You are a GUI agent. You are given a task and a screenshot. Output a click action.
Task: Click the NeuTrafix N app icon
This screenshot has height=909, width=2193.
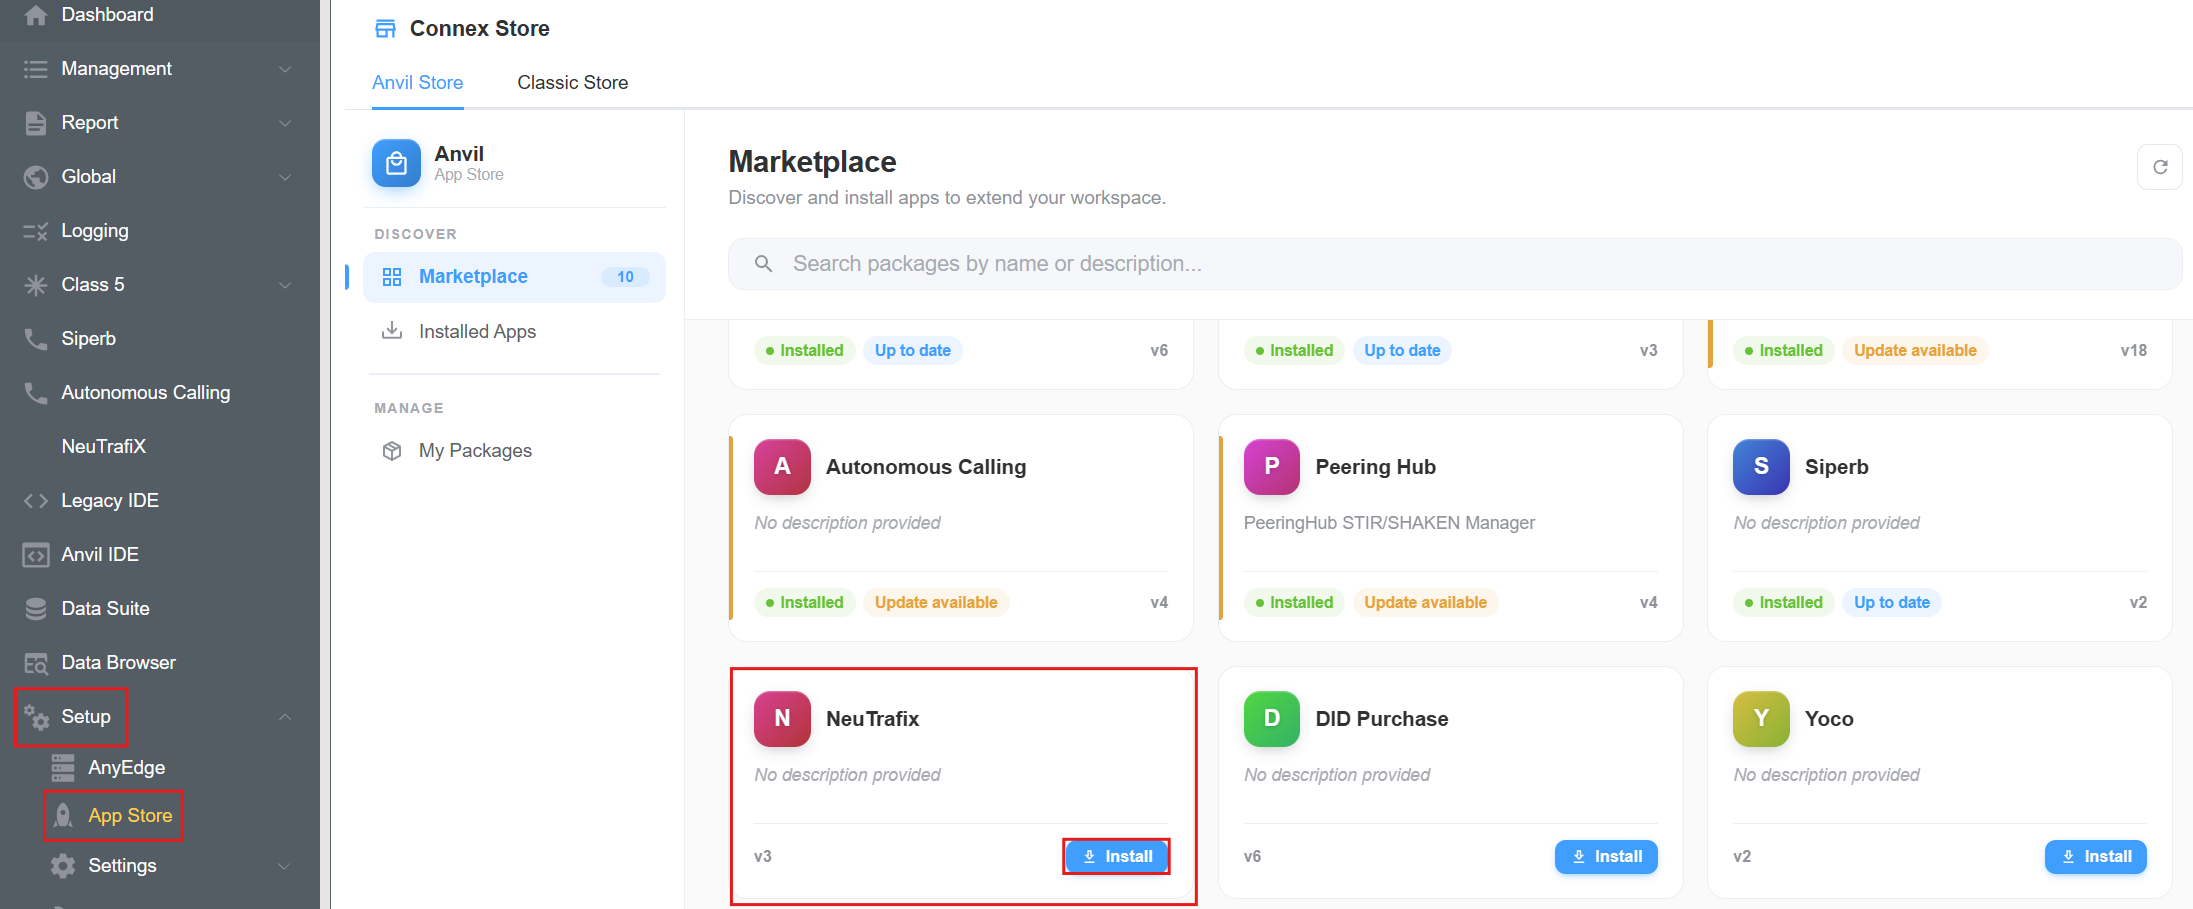(x=782, y=718)
